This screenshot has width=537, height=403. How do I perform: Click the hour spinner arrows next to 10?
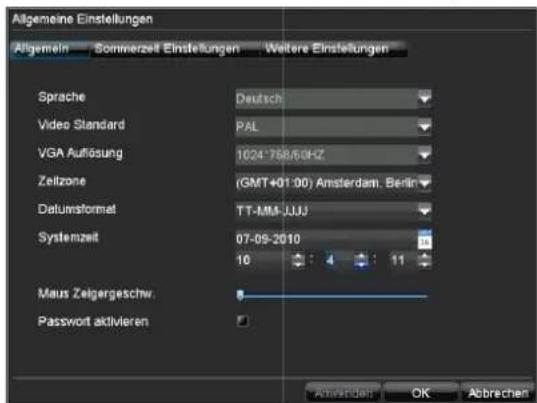coord(298,261)
